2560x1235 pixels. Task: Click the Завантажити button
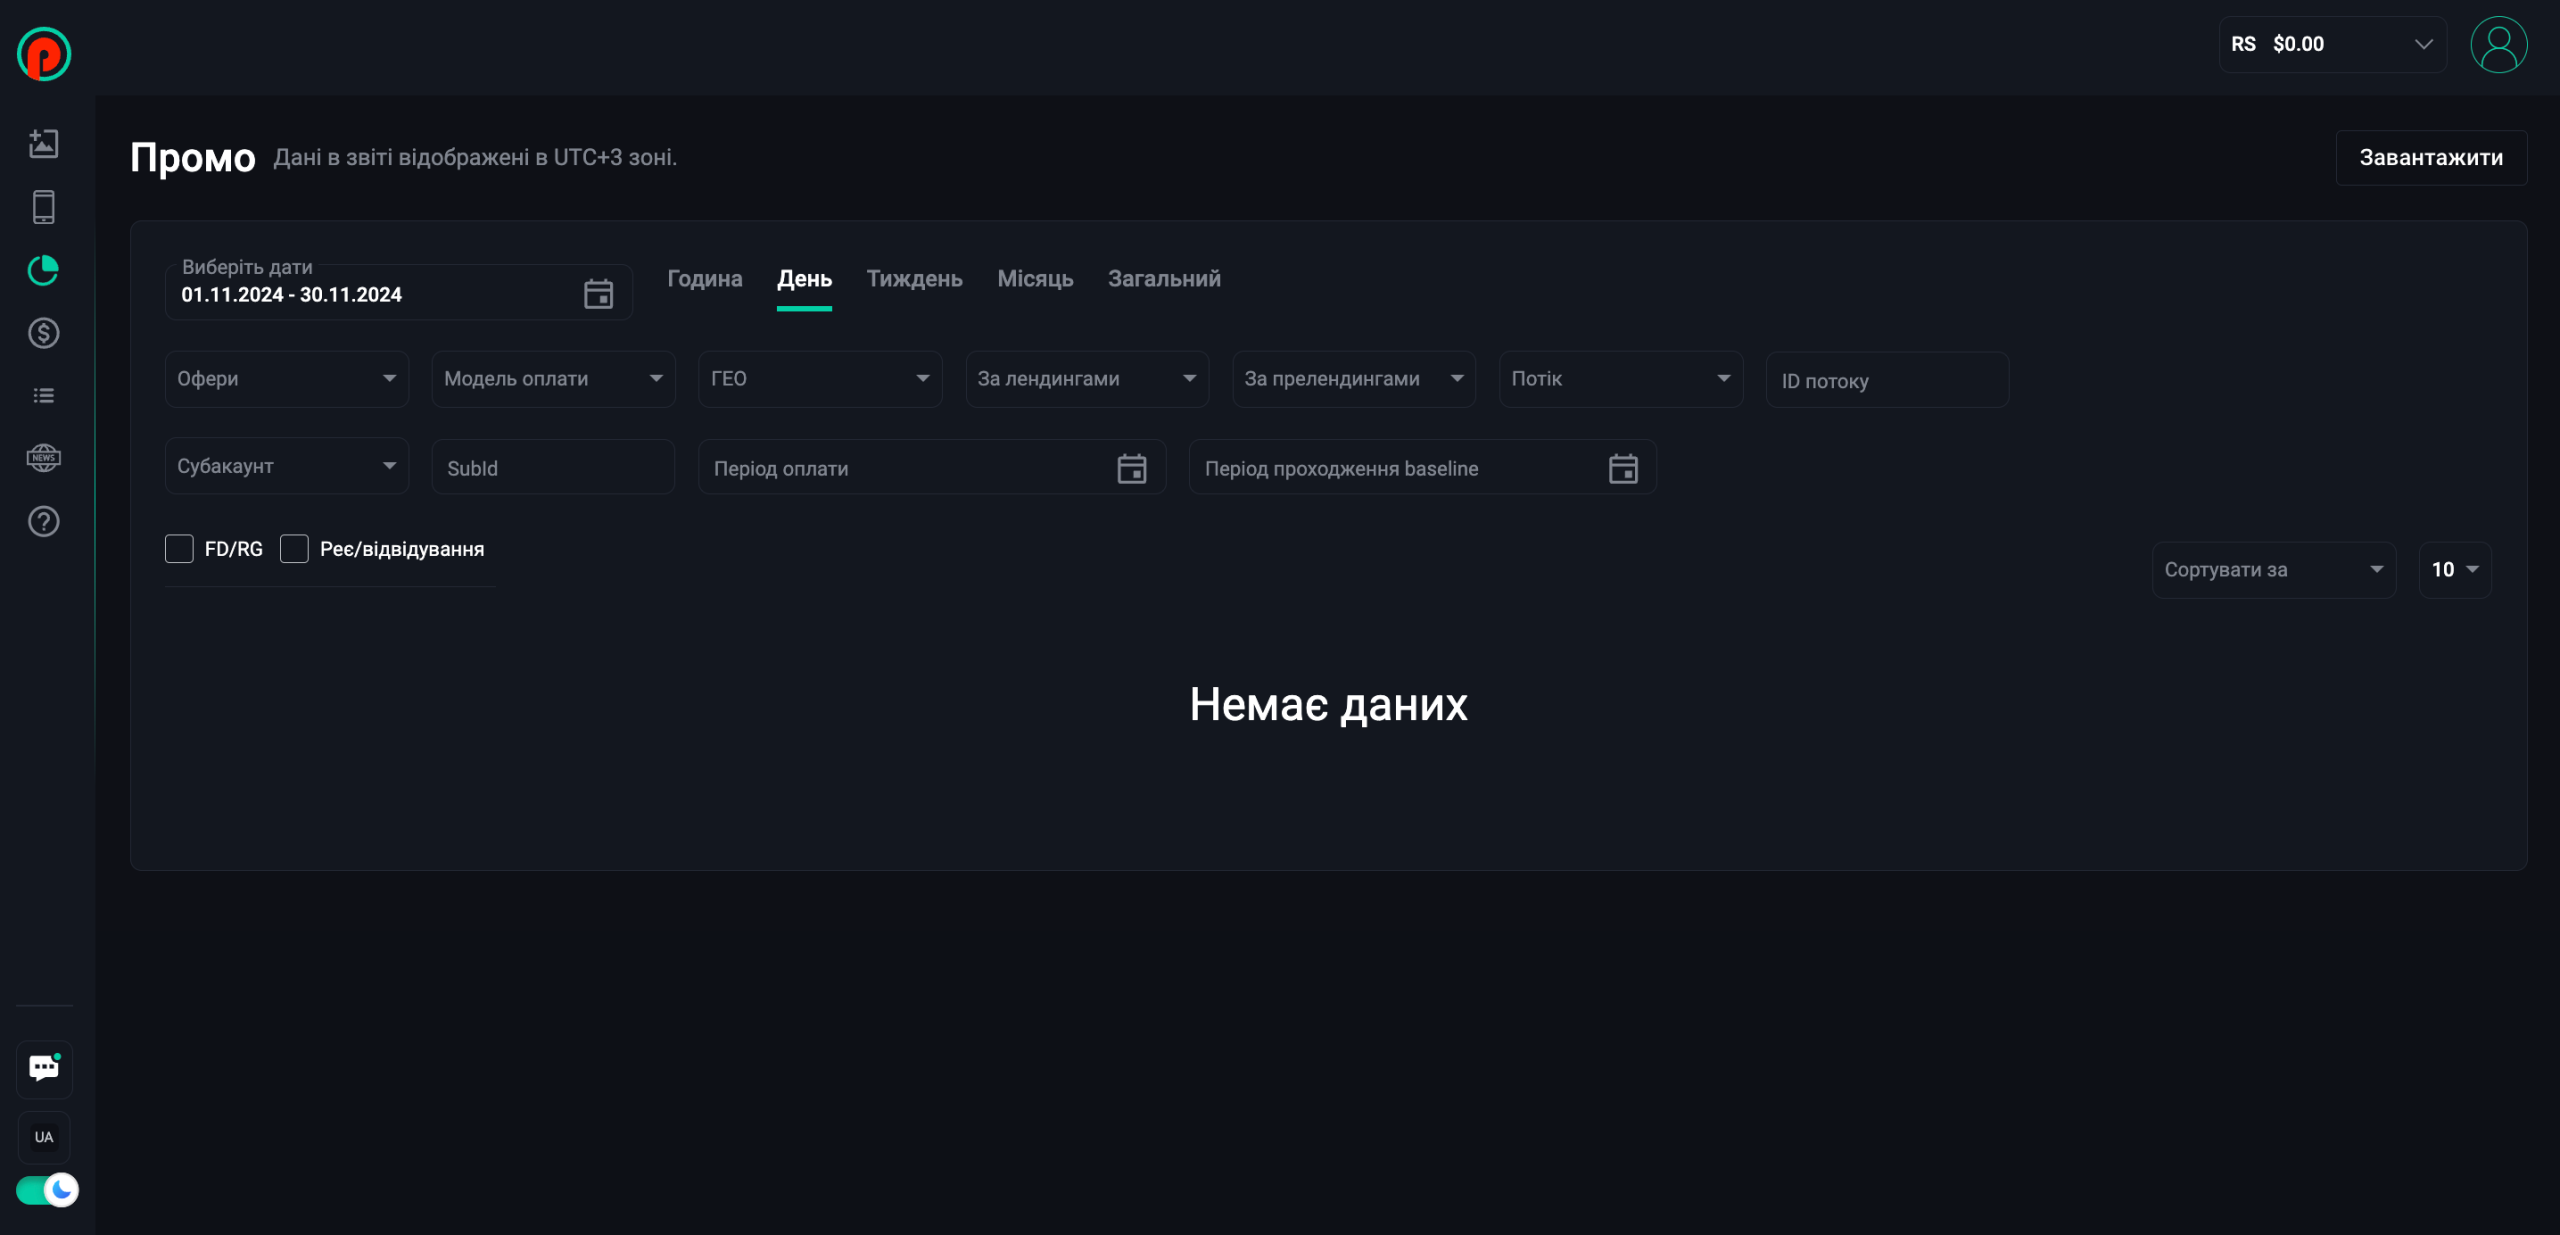point(2430,158)
